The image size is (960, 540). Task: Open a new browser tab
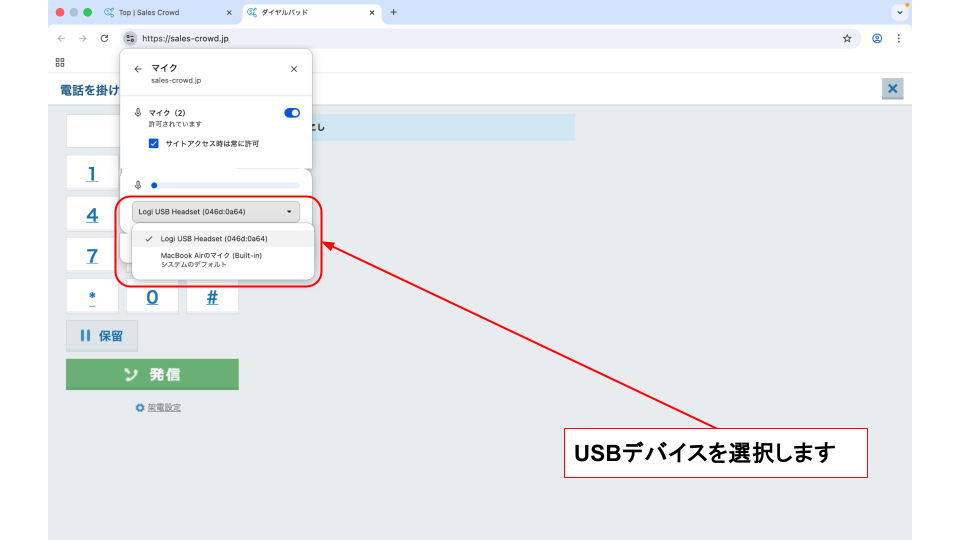pos(393,12)
